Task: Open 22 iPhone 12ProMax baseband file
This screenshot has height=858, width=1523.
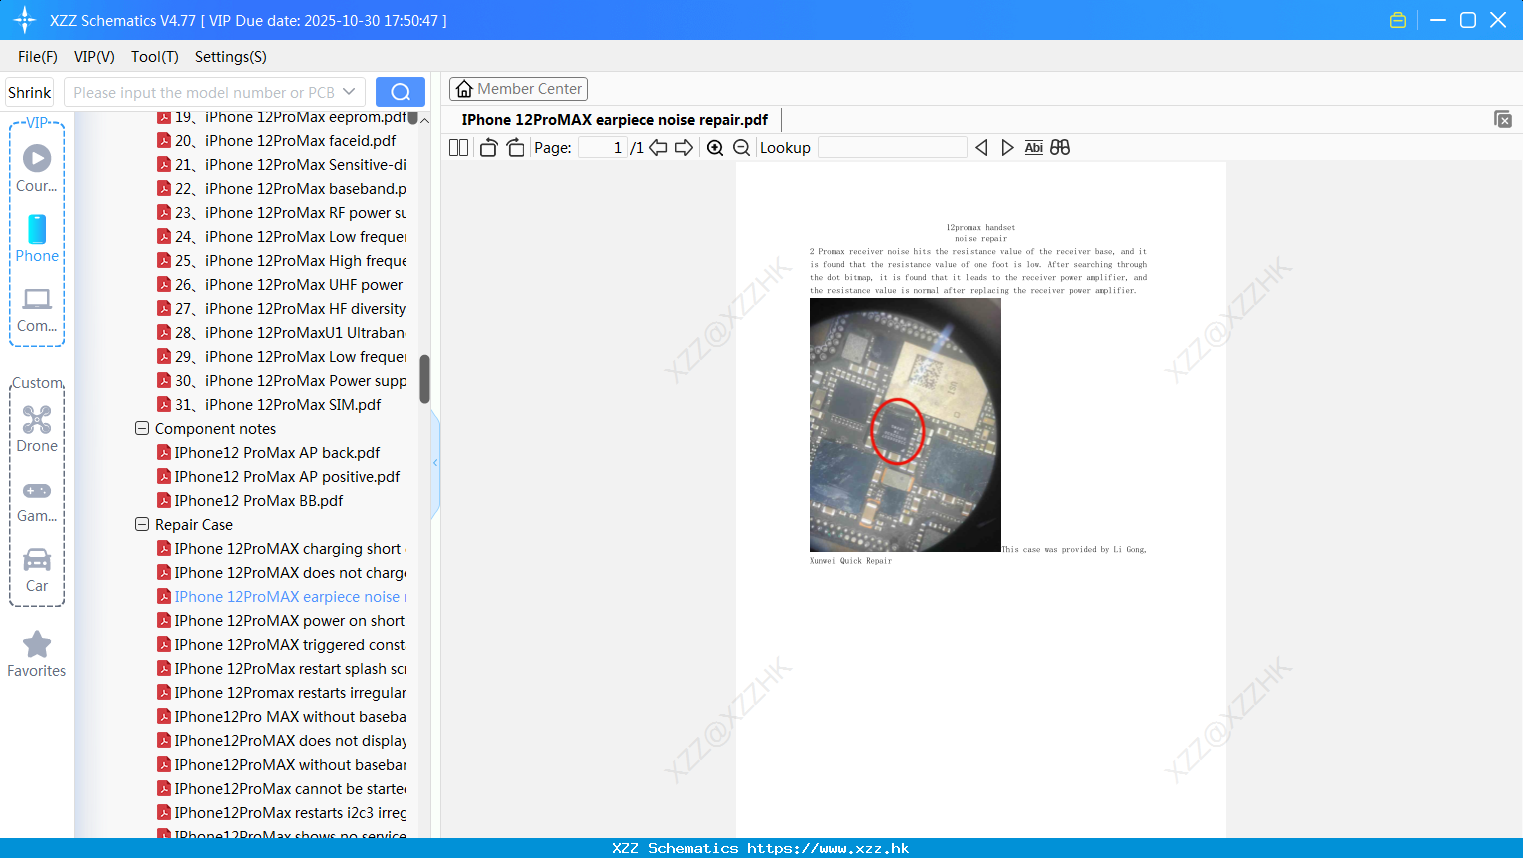Action: 282,188
